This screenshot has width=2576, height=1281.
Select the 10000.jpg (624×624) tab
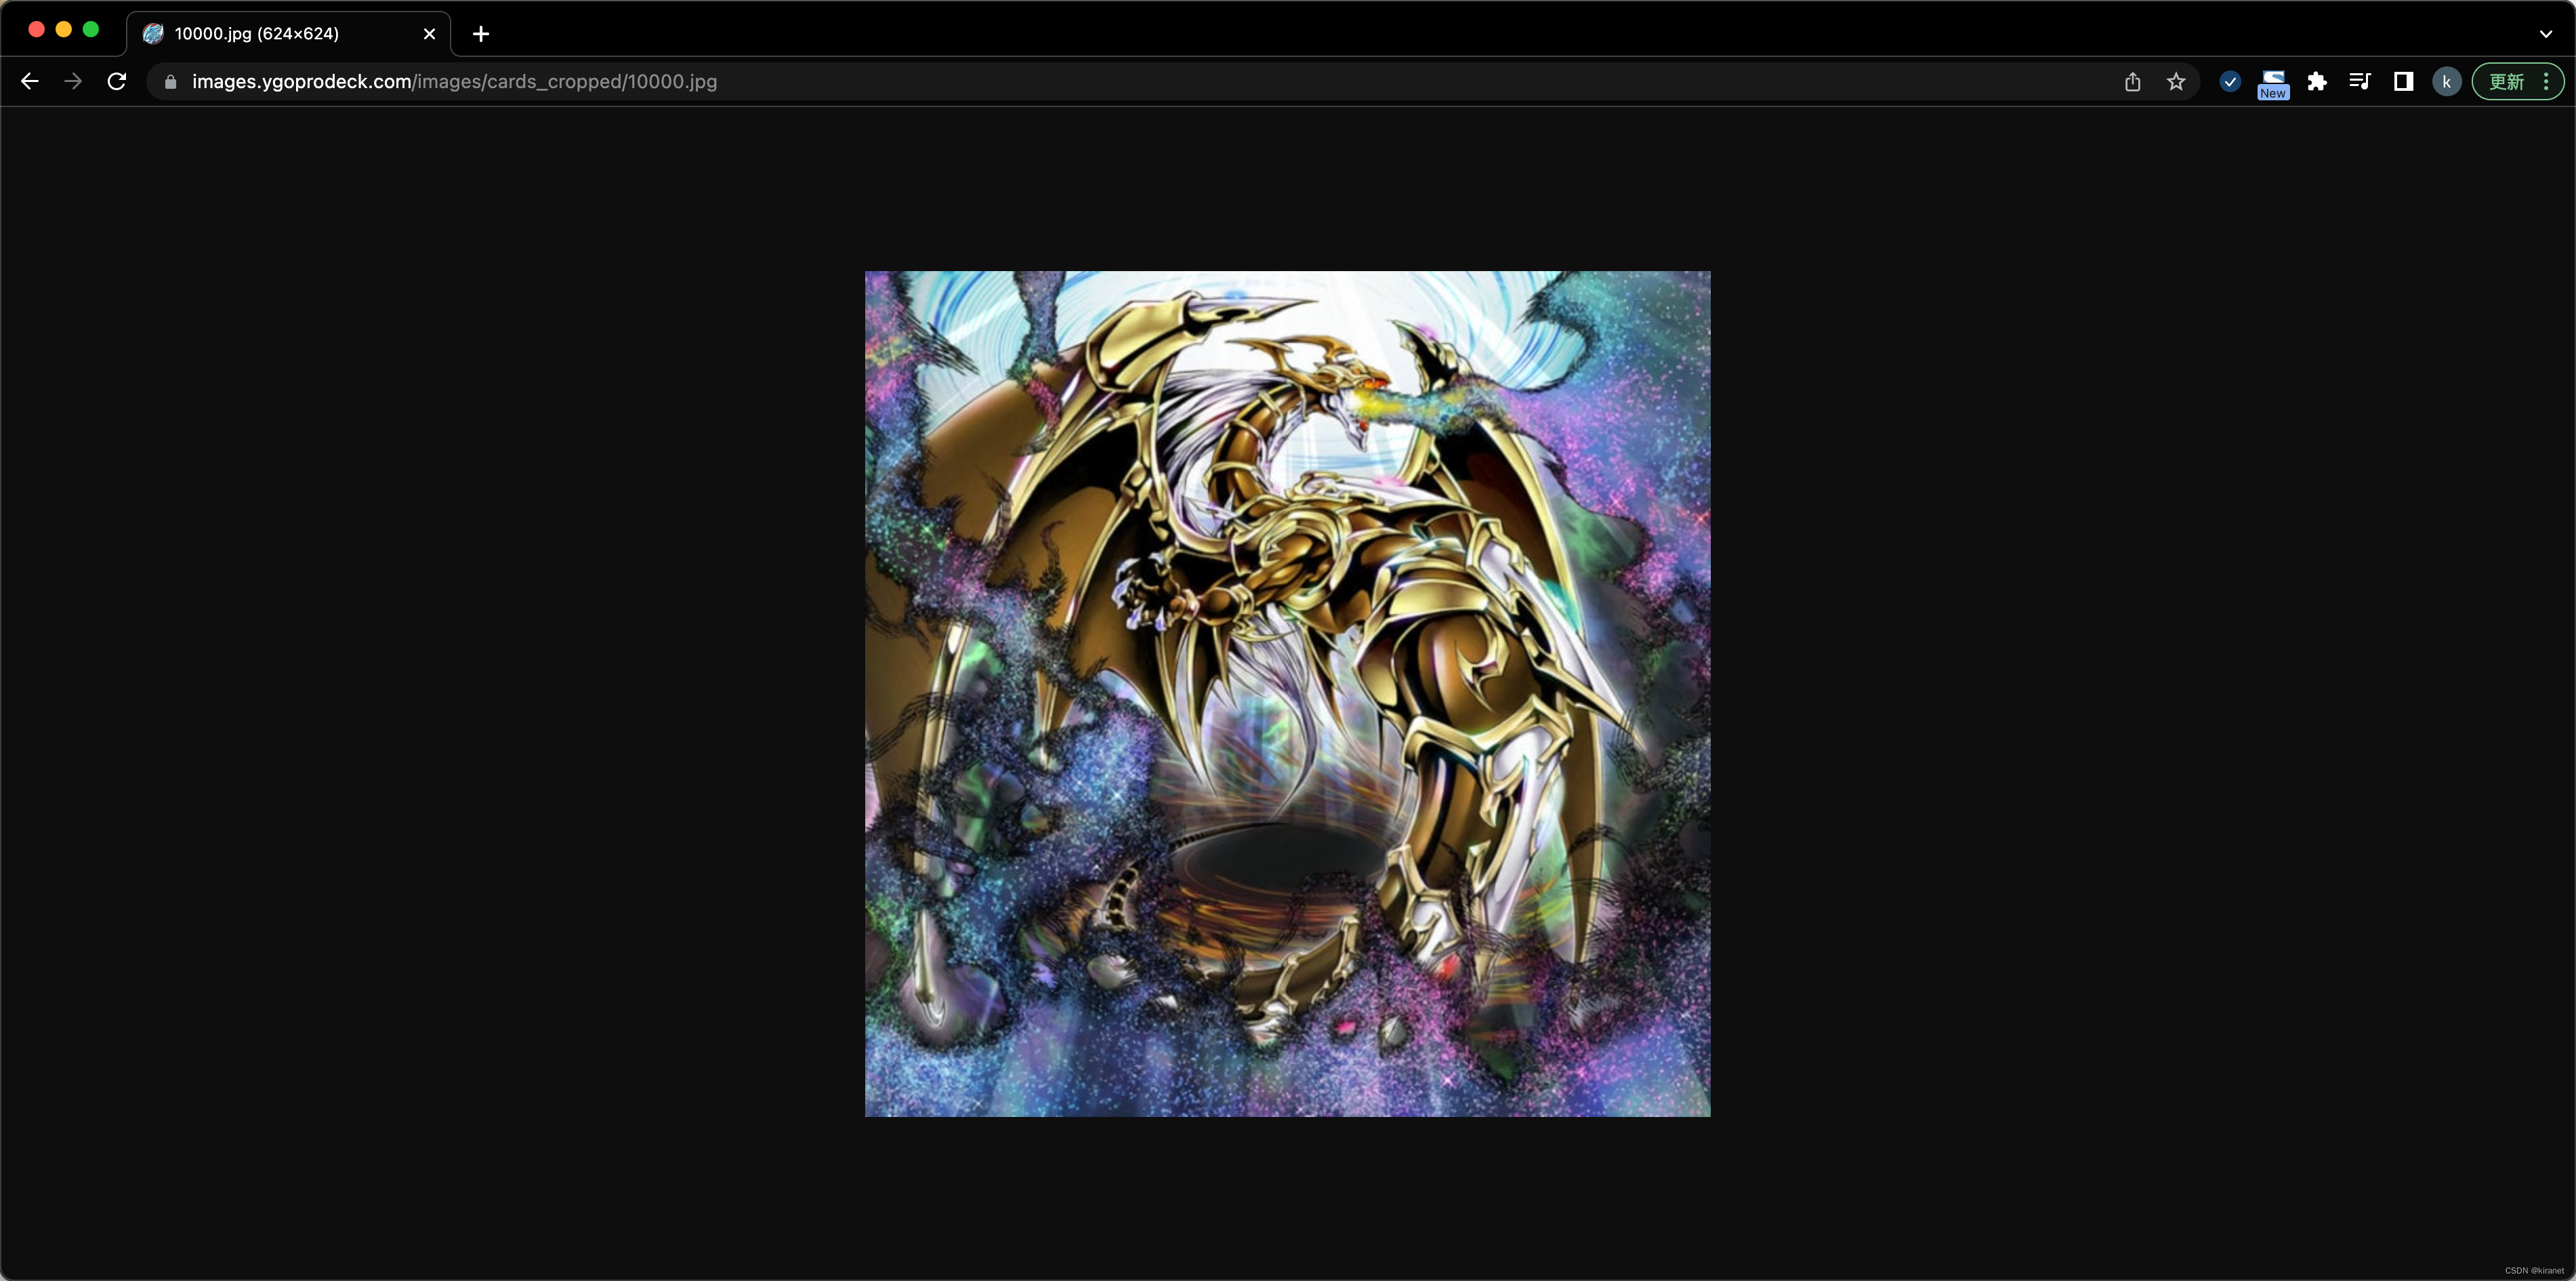tap(288, 34)
